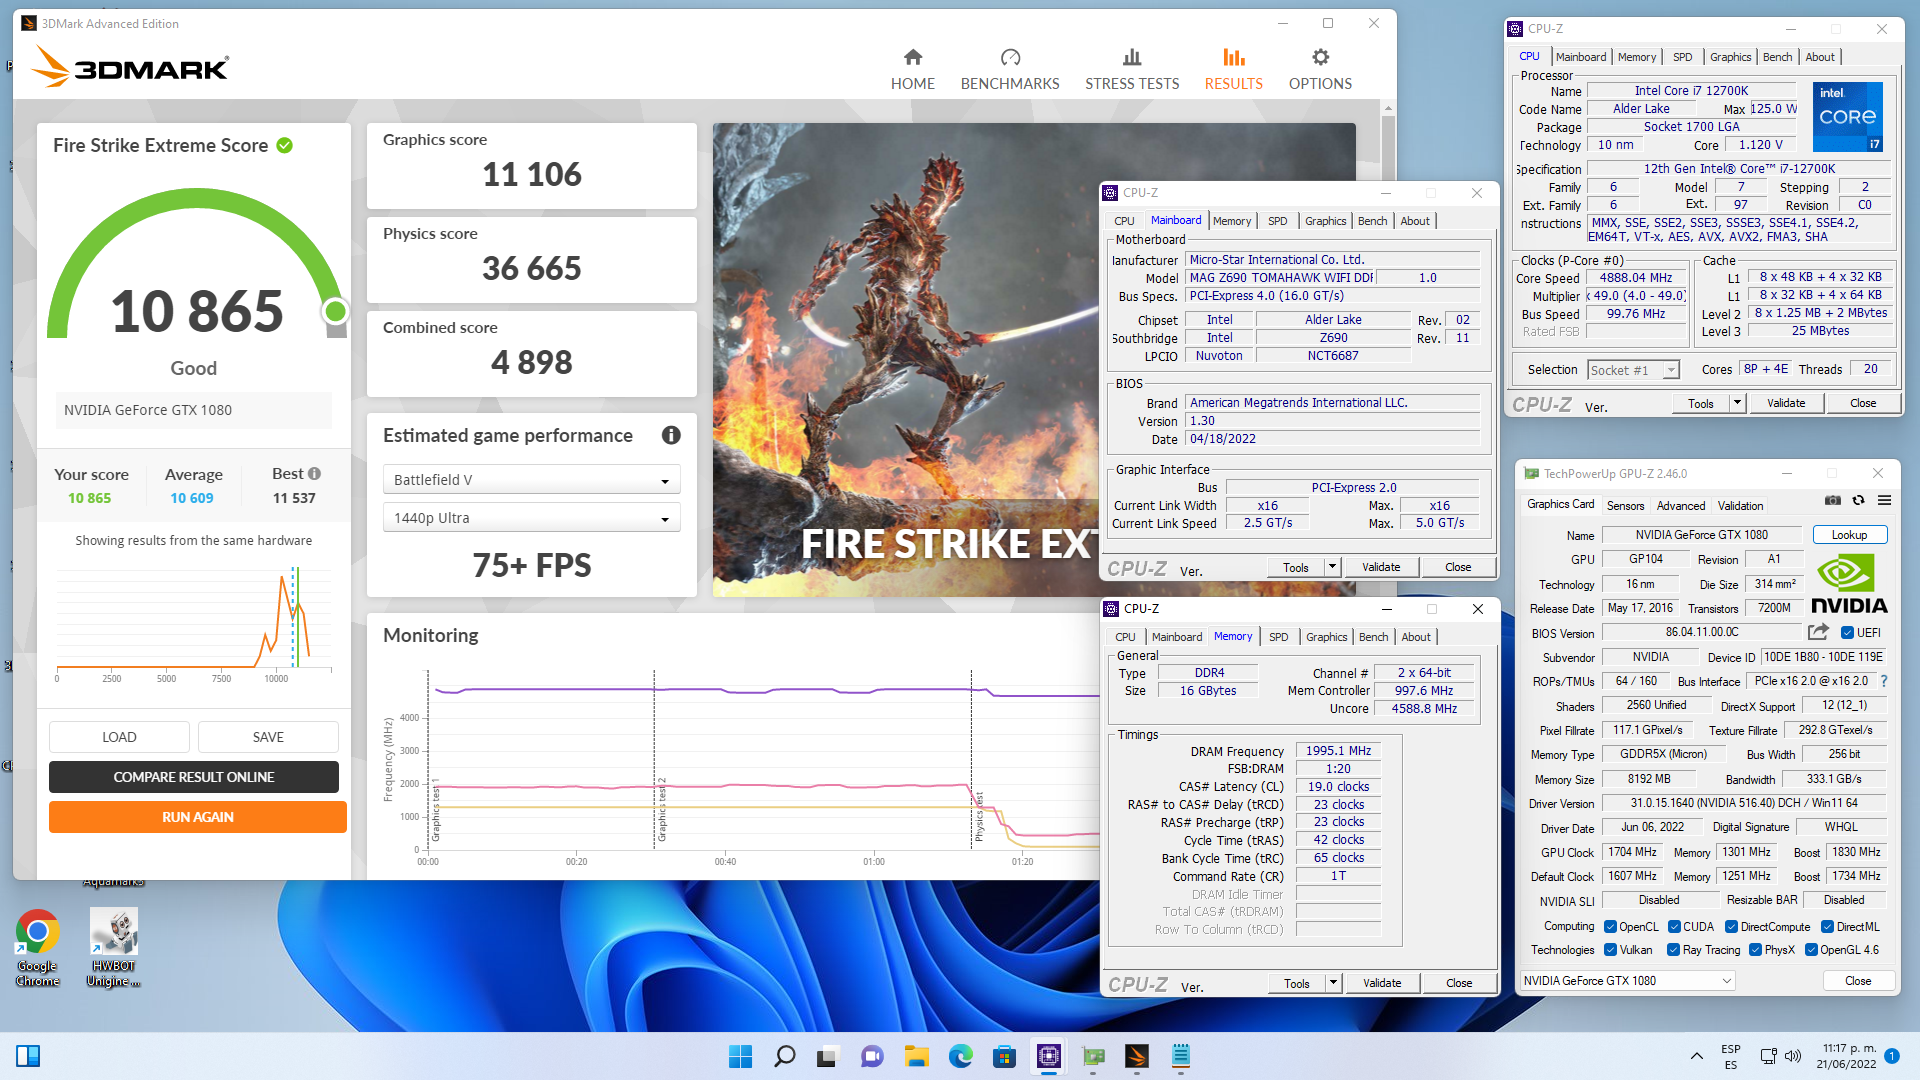The image size is (1920, 1080).
Task: Click COMPARE RESULT ONLINE button
Action: click(x=194, y=777)
